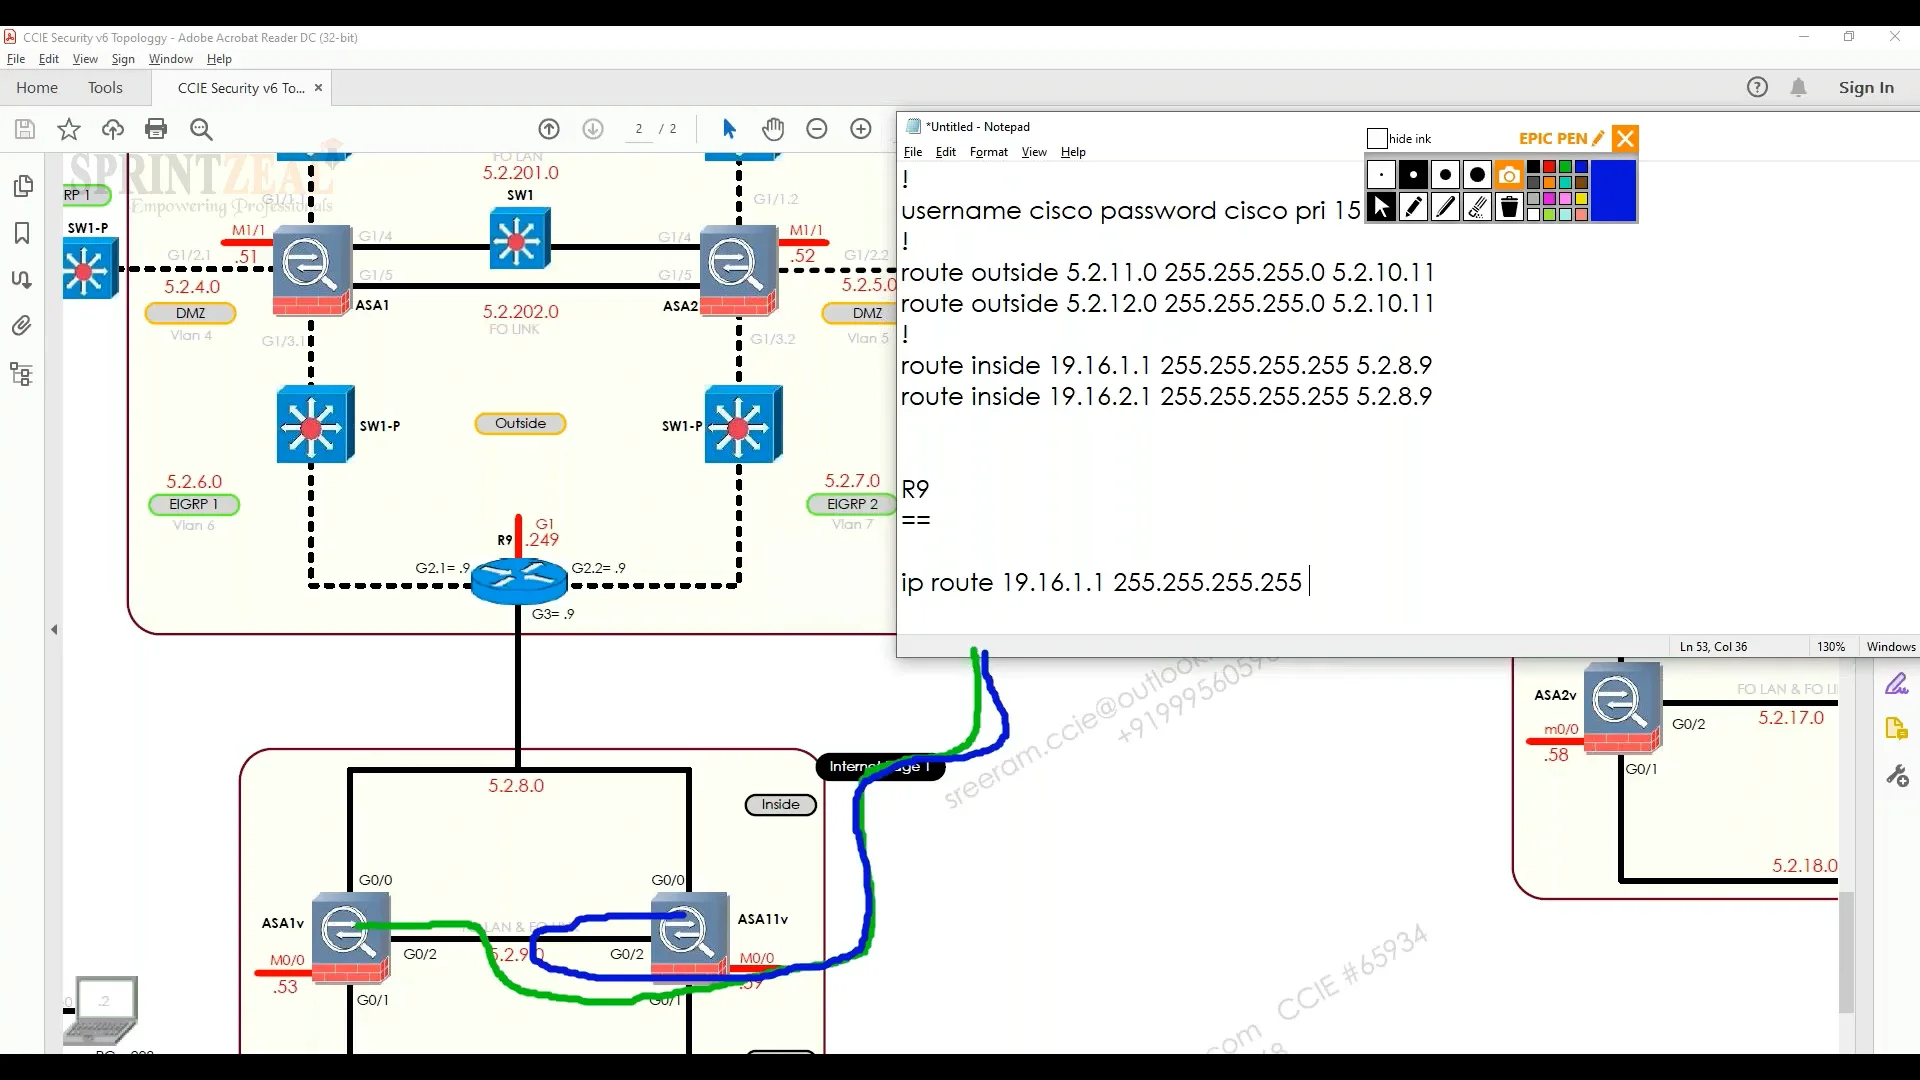Clear ink with trash can icon
Viewport: 1920px width, 1080px height.
1509,207
